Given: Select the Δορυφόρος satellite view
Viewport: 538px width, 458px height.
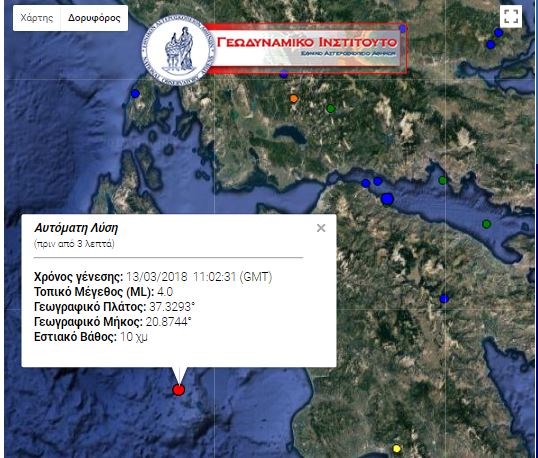Looking at the screenshot, I should [94, 18].
